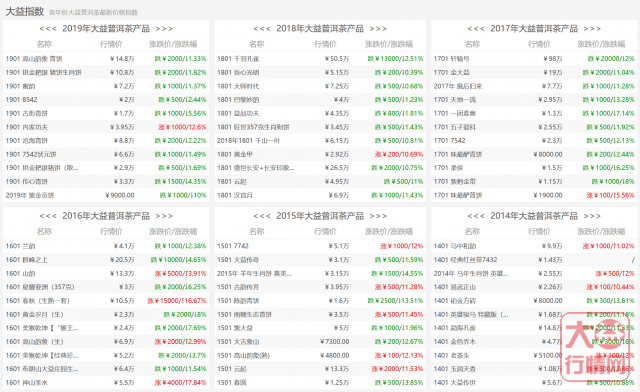
Task: Click the 跌¥13000/↓2.51% change value
Action: point(395,59)
